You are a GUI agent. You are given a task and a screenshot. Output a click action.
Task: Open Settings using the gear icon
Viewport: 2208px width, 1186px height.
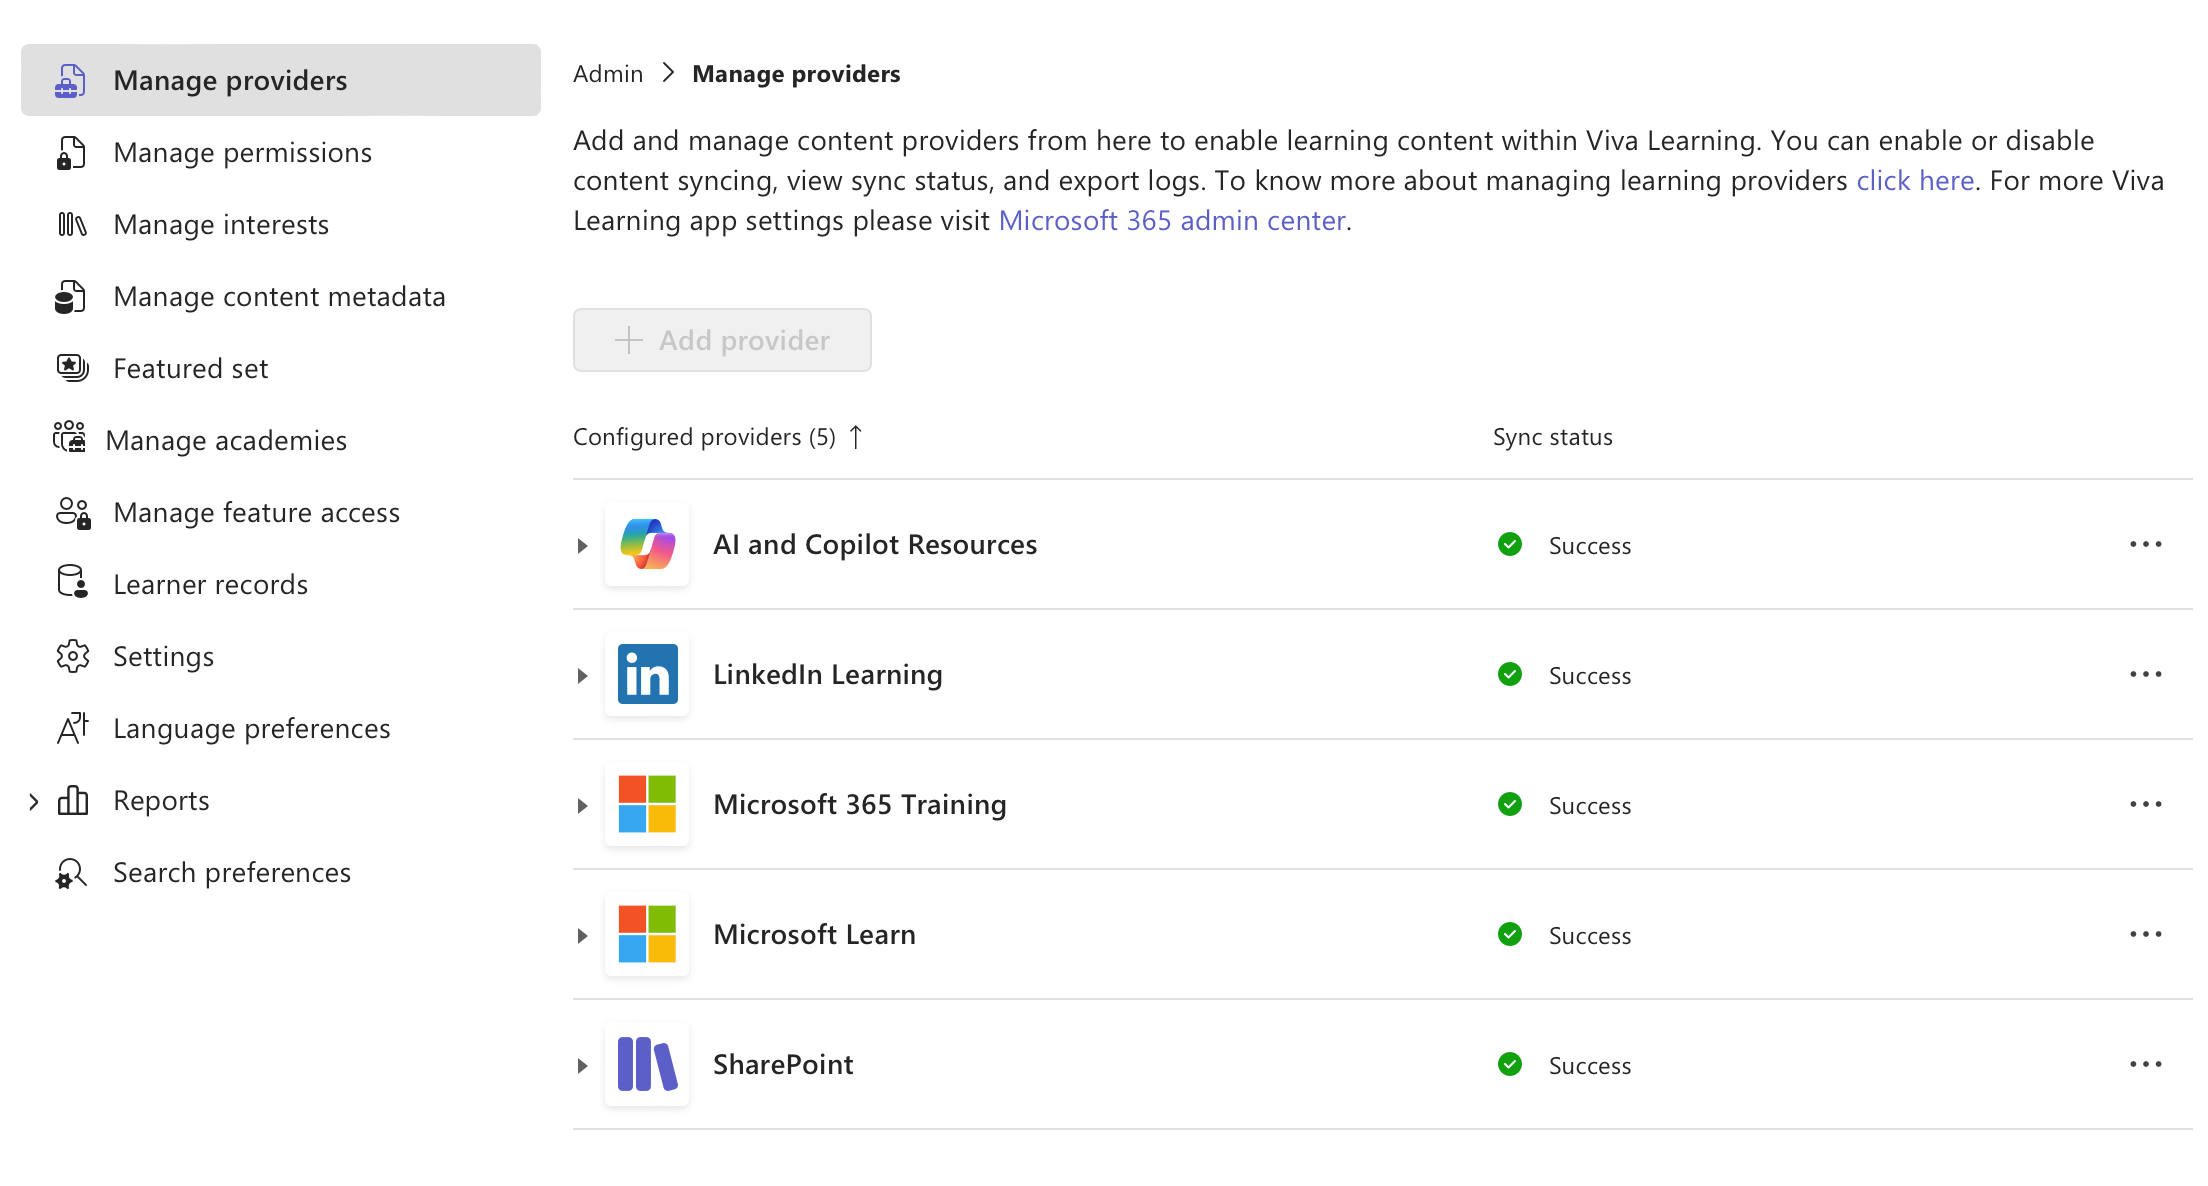pos(72,656)
